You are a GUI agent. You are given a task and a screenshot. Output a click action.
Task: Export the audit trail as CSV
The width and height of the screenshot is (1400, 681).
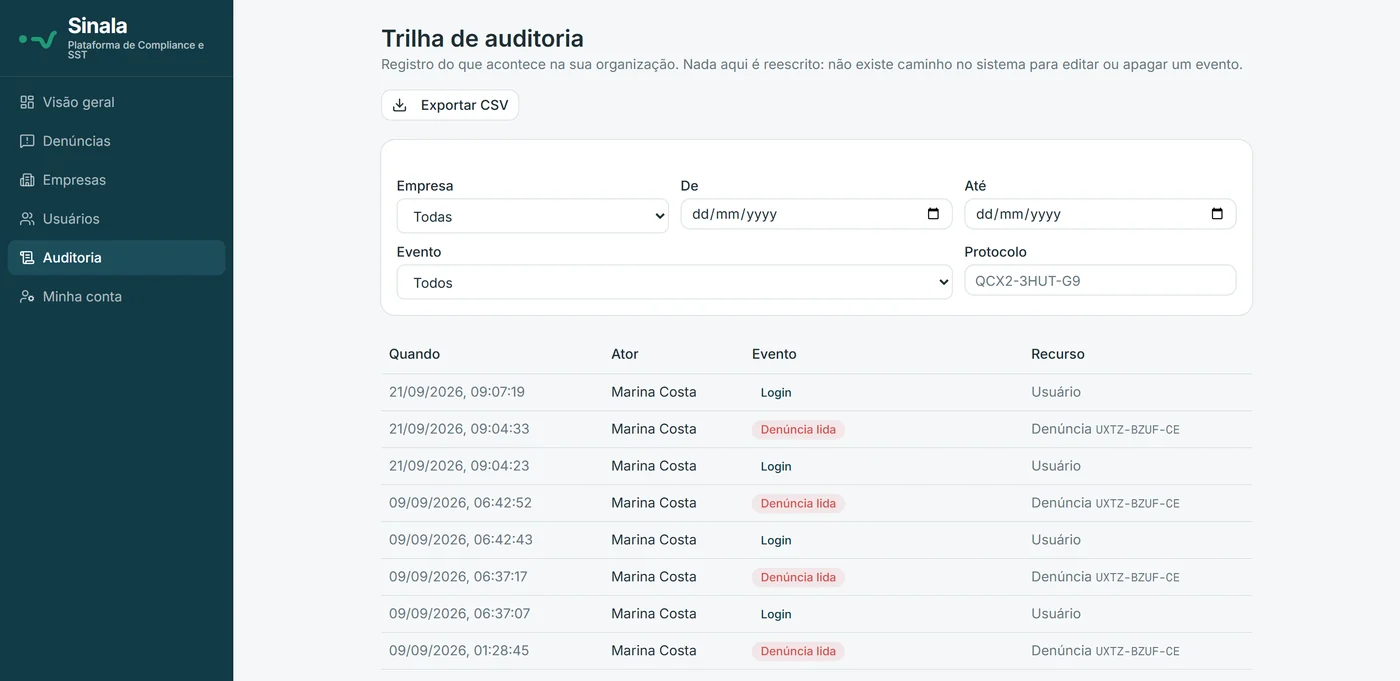450,105
